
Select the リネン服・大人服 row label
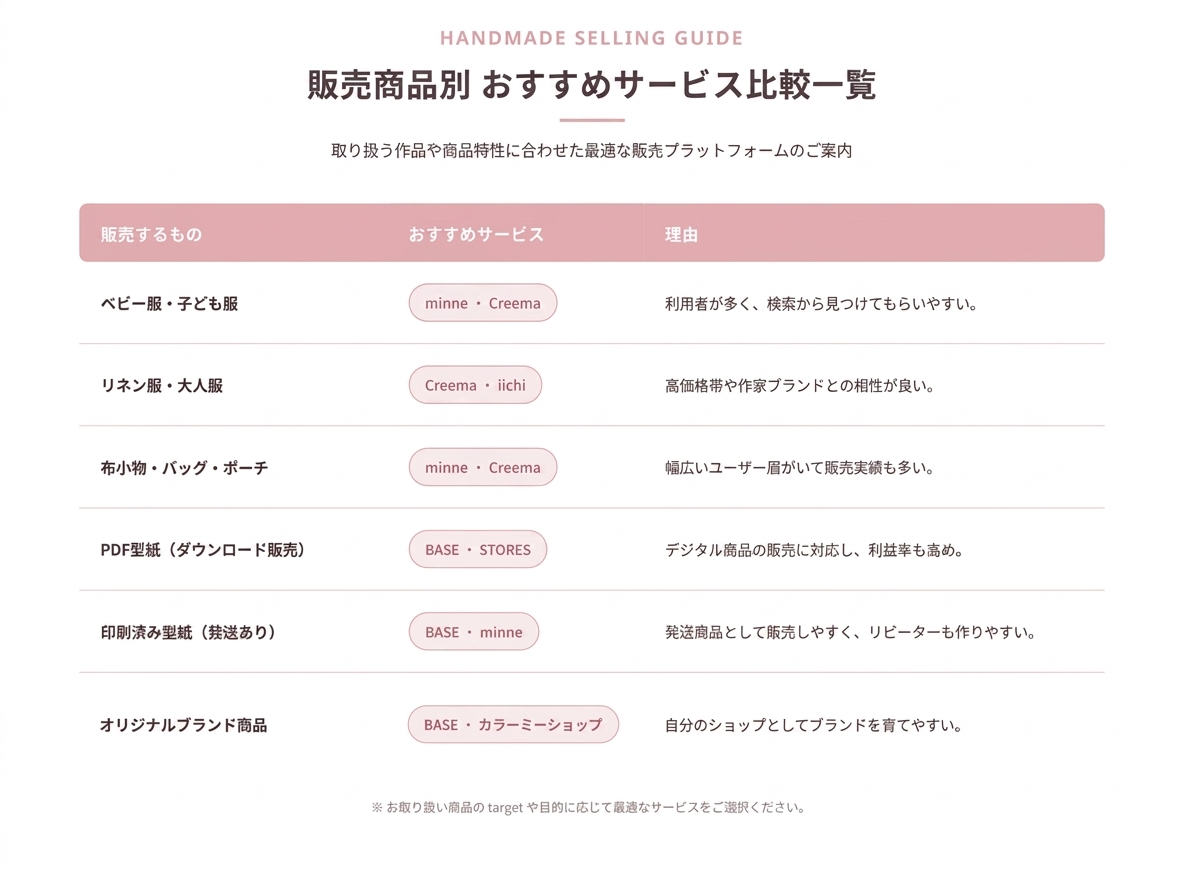coord(161,386)
